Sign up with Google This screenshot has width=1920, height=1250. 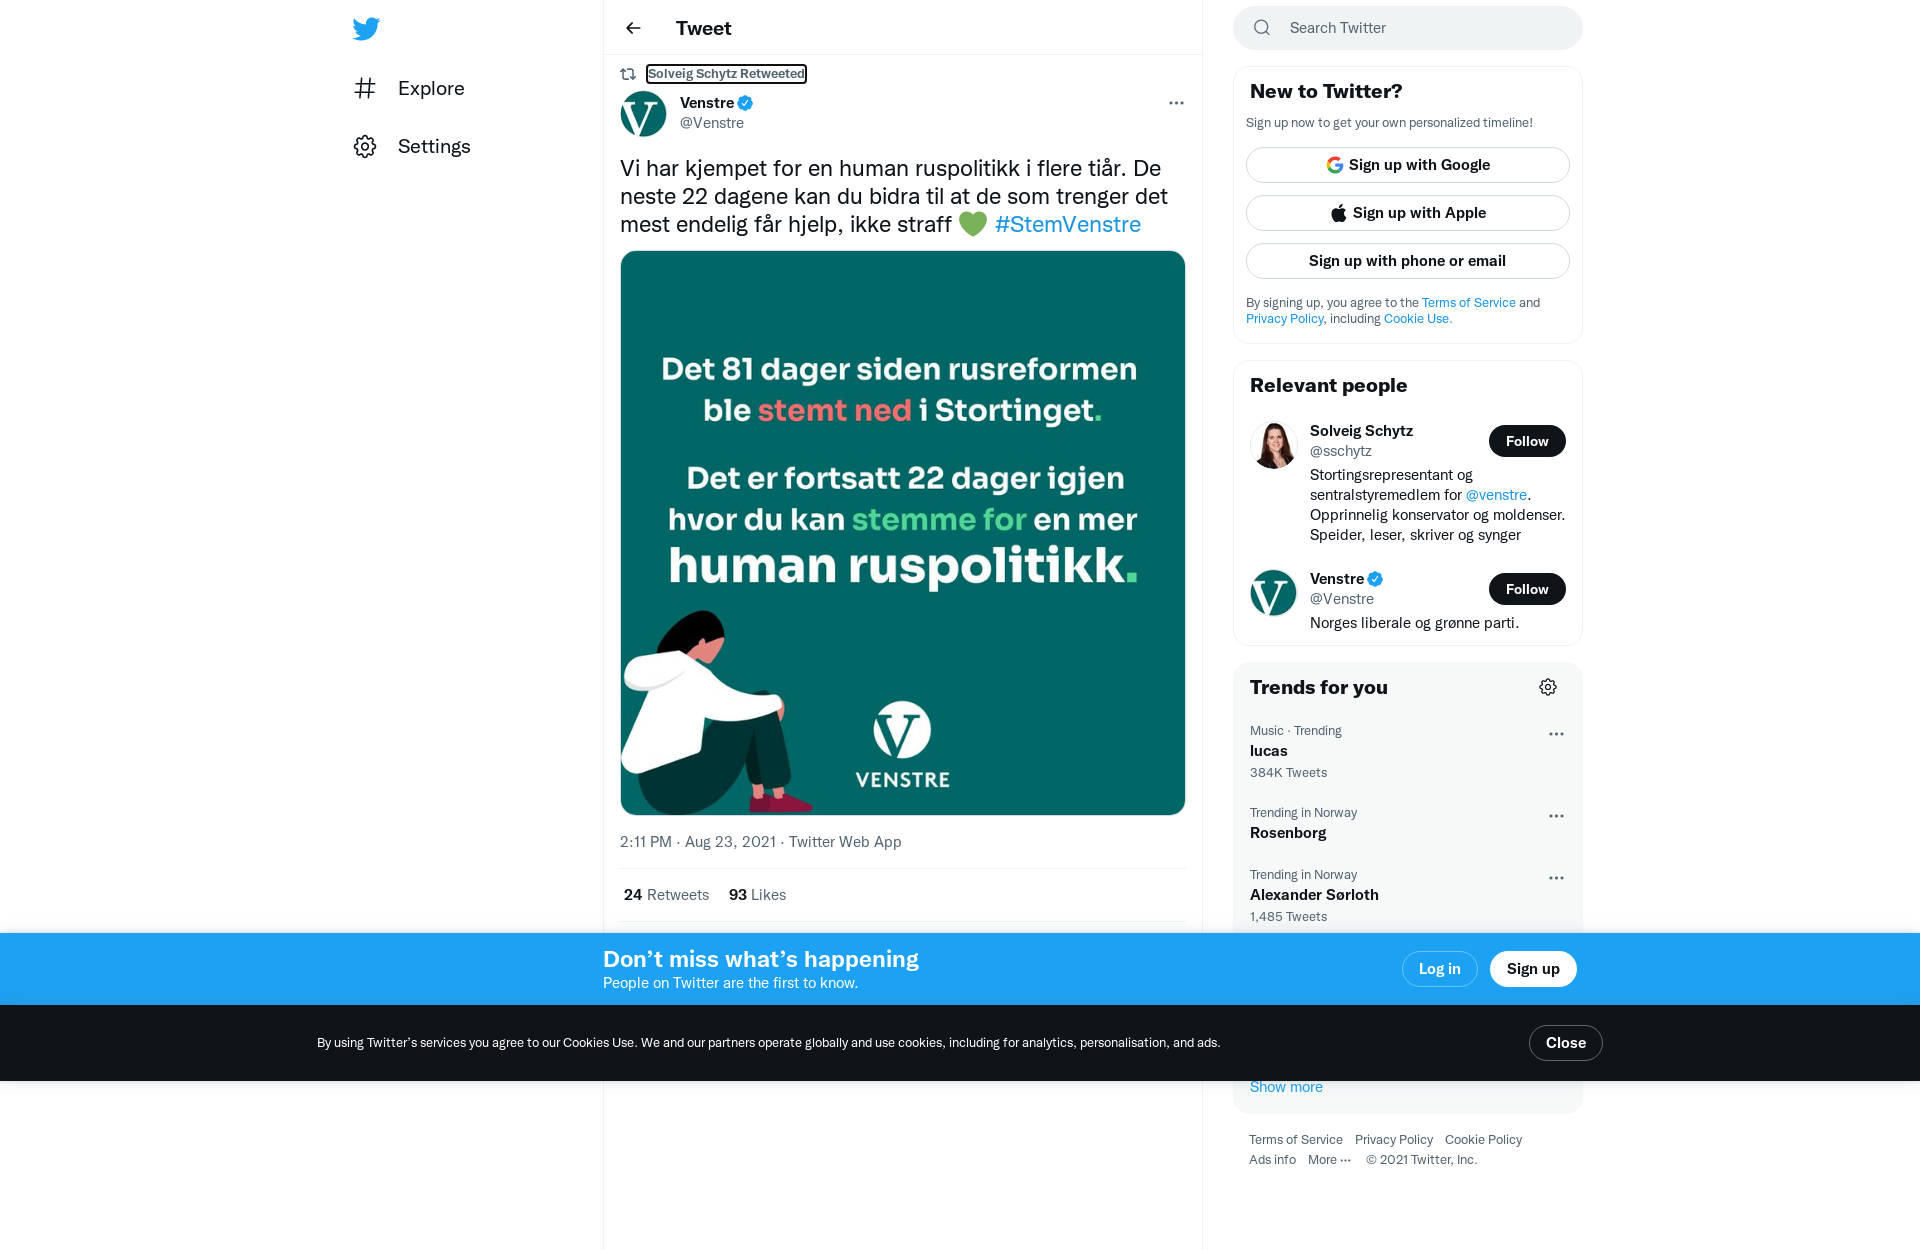(1407, 165)
